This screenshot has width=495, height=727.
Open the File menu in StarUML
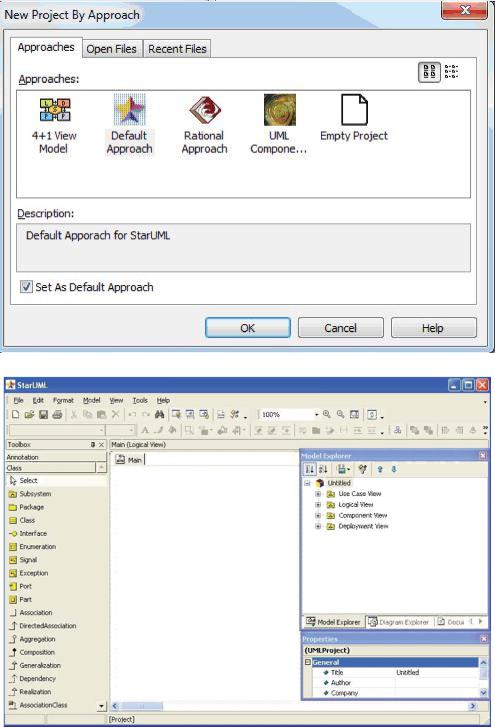click(x=18, y=400)
